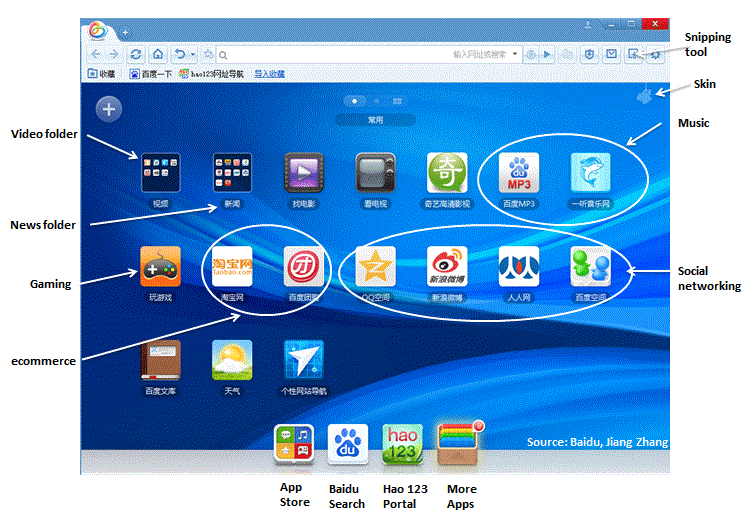Image resolution: width=745 pixels, height=523 pixels.
Task: Select the 常用 frequently-used tab label
Action: (x=375, y=120)
